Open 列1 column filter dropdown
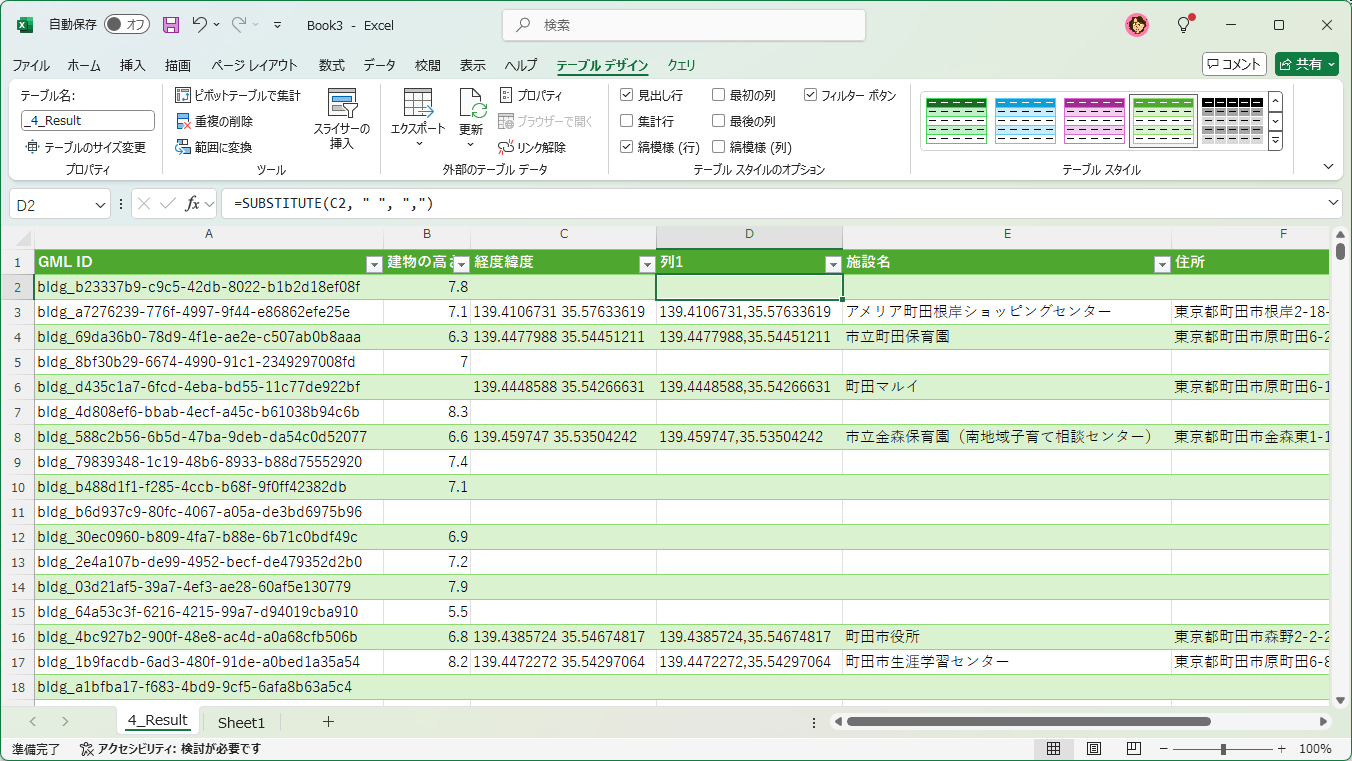The width and height of the screenshot is (1352, 761). click(832, 264)
